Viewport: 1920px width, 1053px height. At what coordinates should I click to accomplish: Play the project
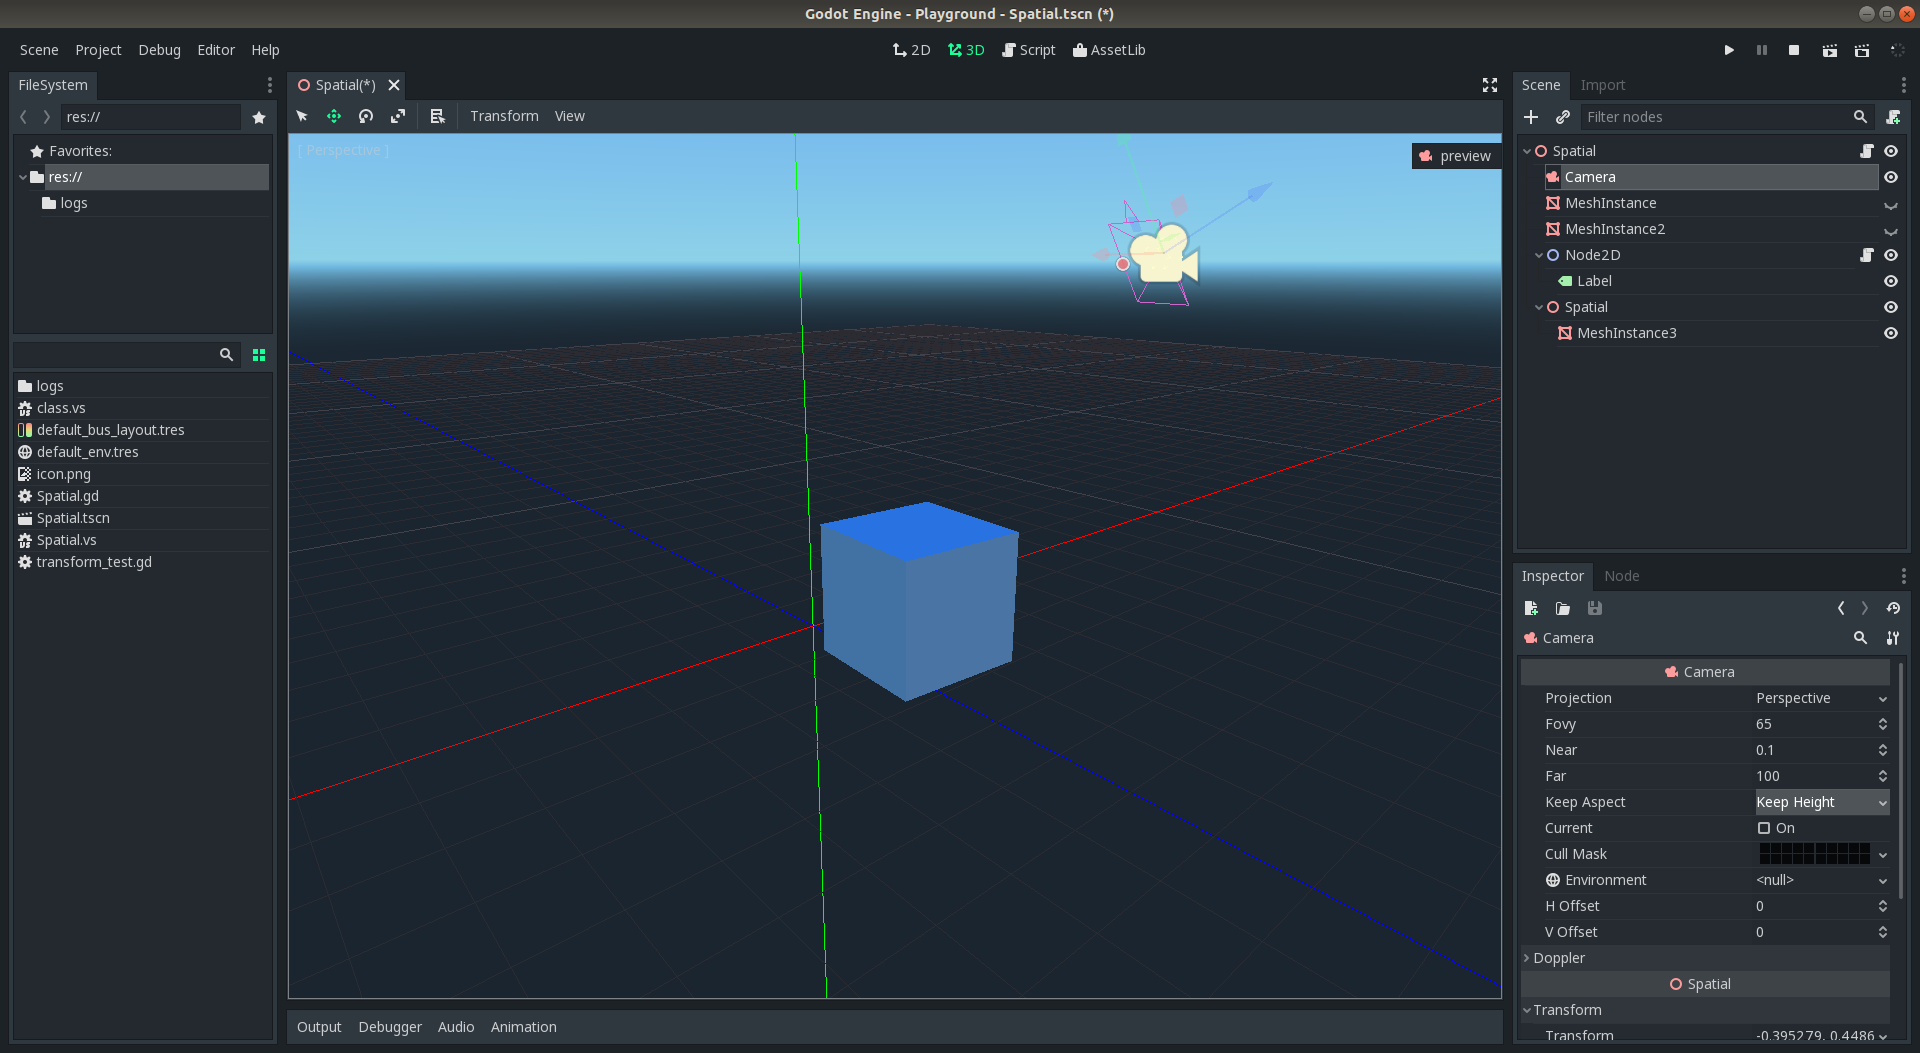click(x=1729, y=49)
